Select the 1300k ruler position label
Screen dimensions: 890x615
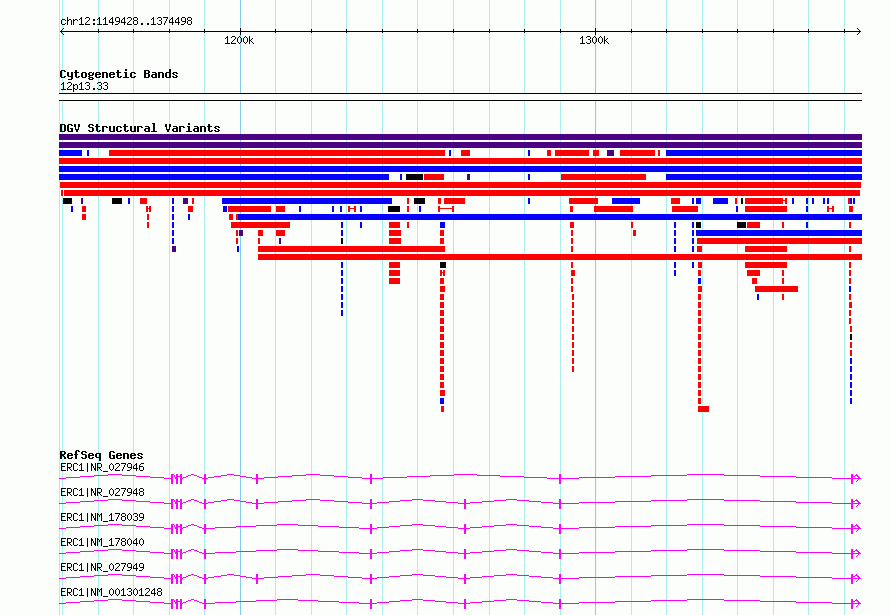(x=594, y=40)
